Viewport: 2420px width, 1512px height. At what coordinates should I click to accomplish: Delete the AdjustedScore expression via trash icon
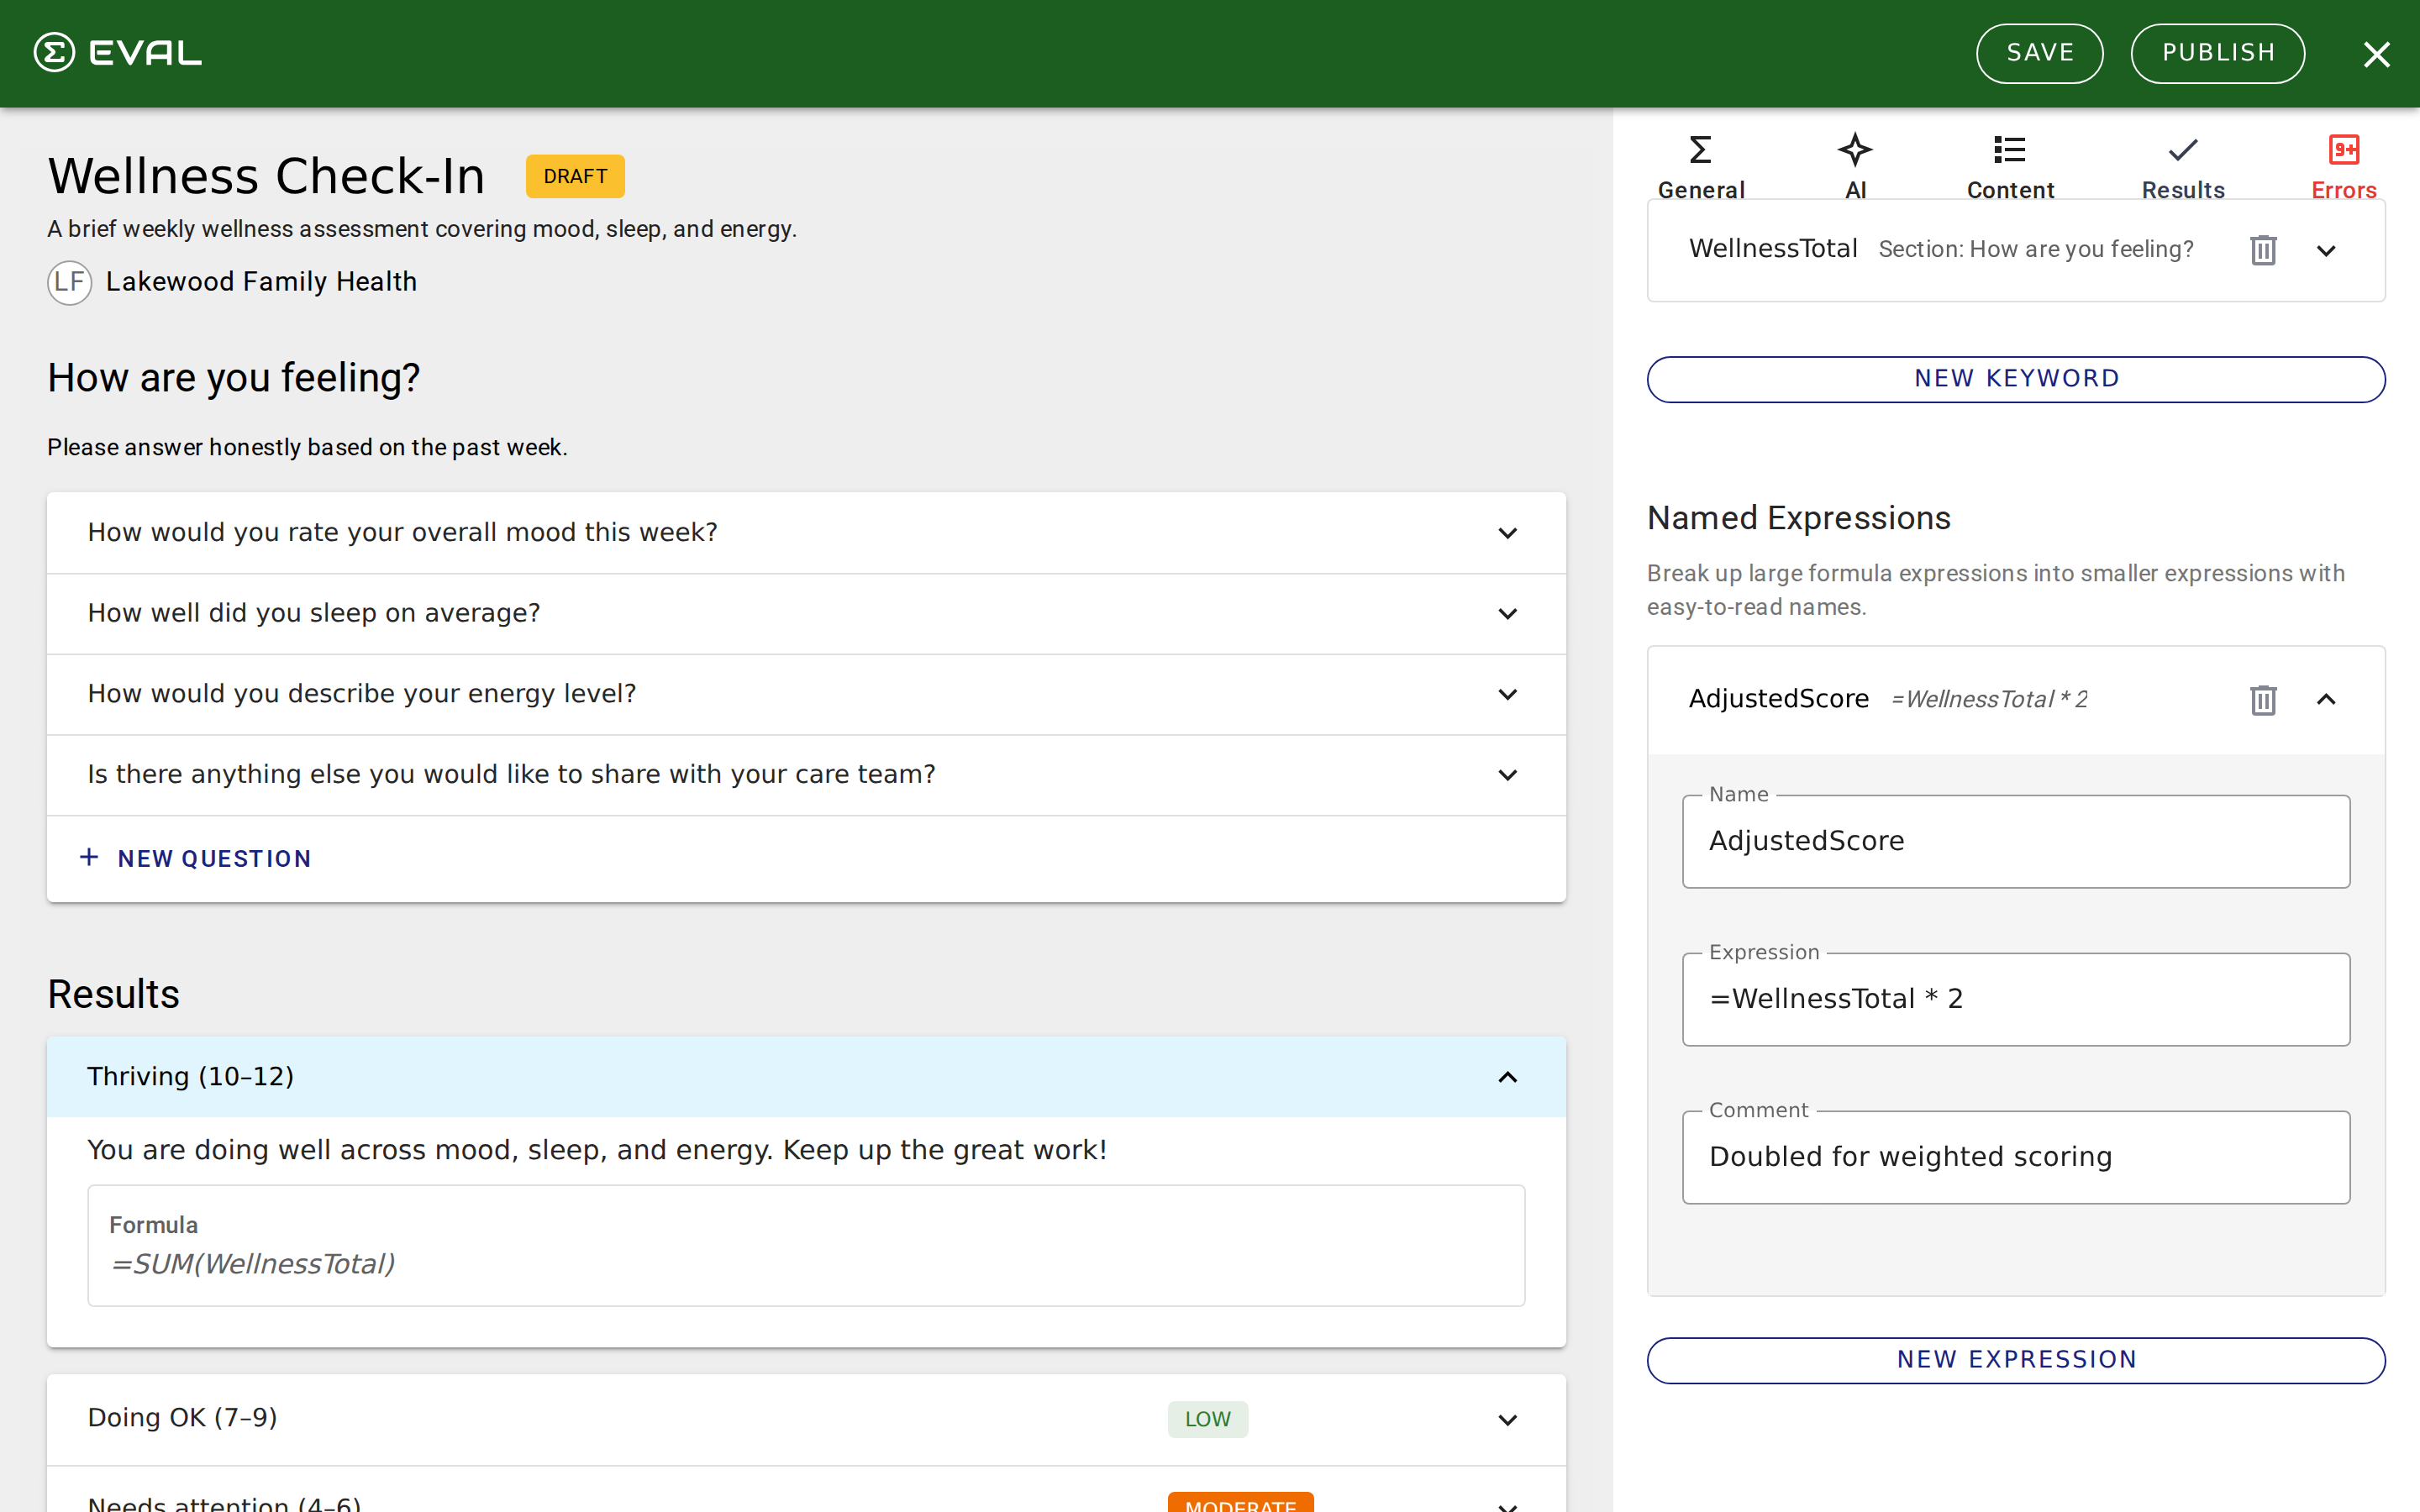[2264, 699]
